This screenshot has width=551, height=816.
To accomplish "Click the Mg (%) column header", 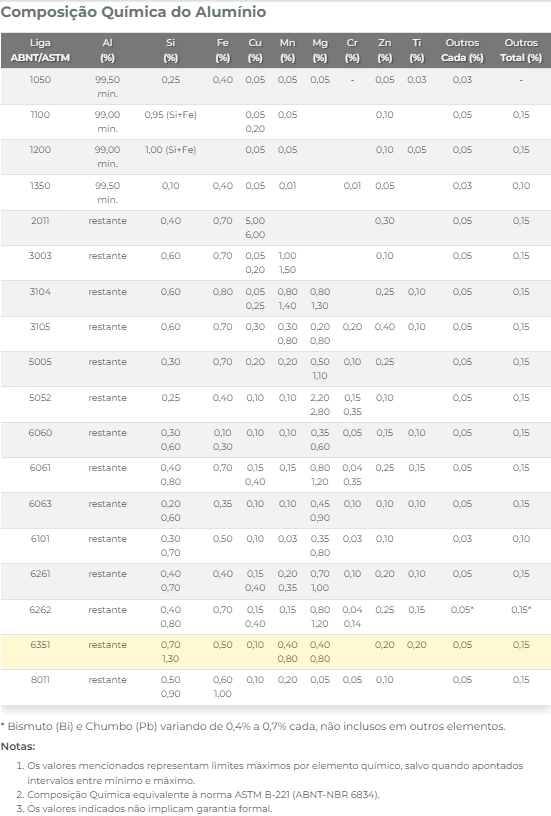I will (320, 50).
